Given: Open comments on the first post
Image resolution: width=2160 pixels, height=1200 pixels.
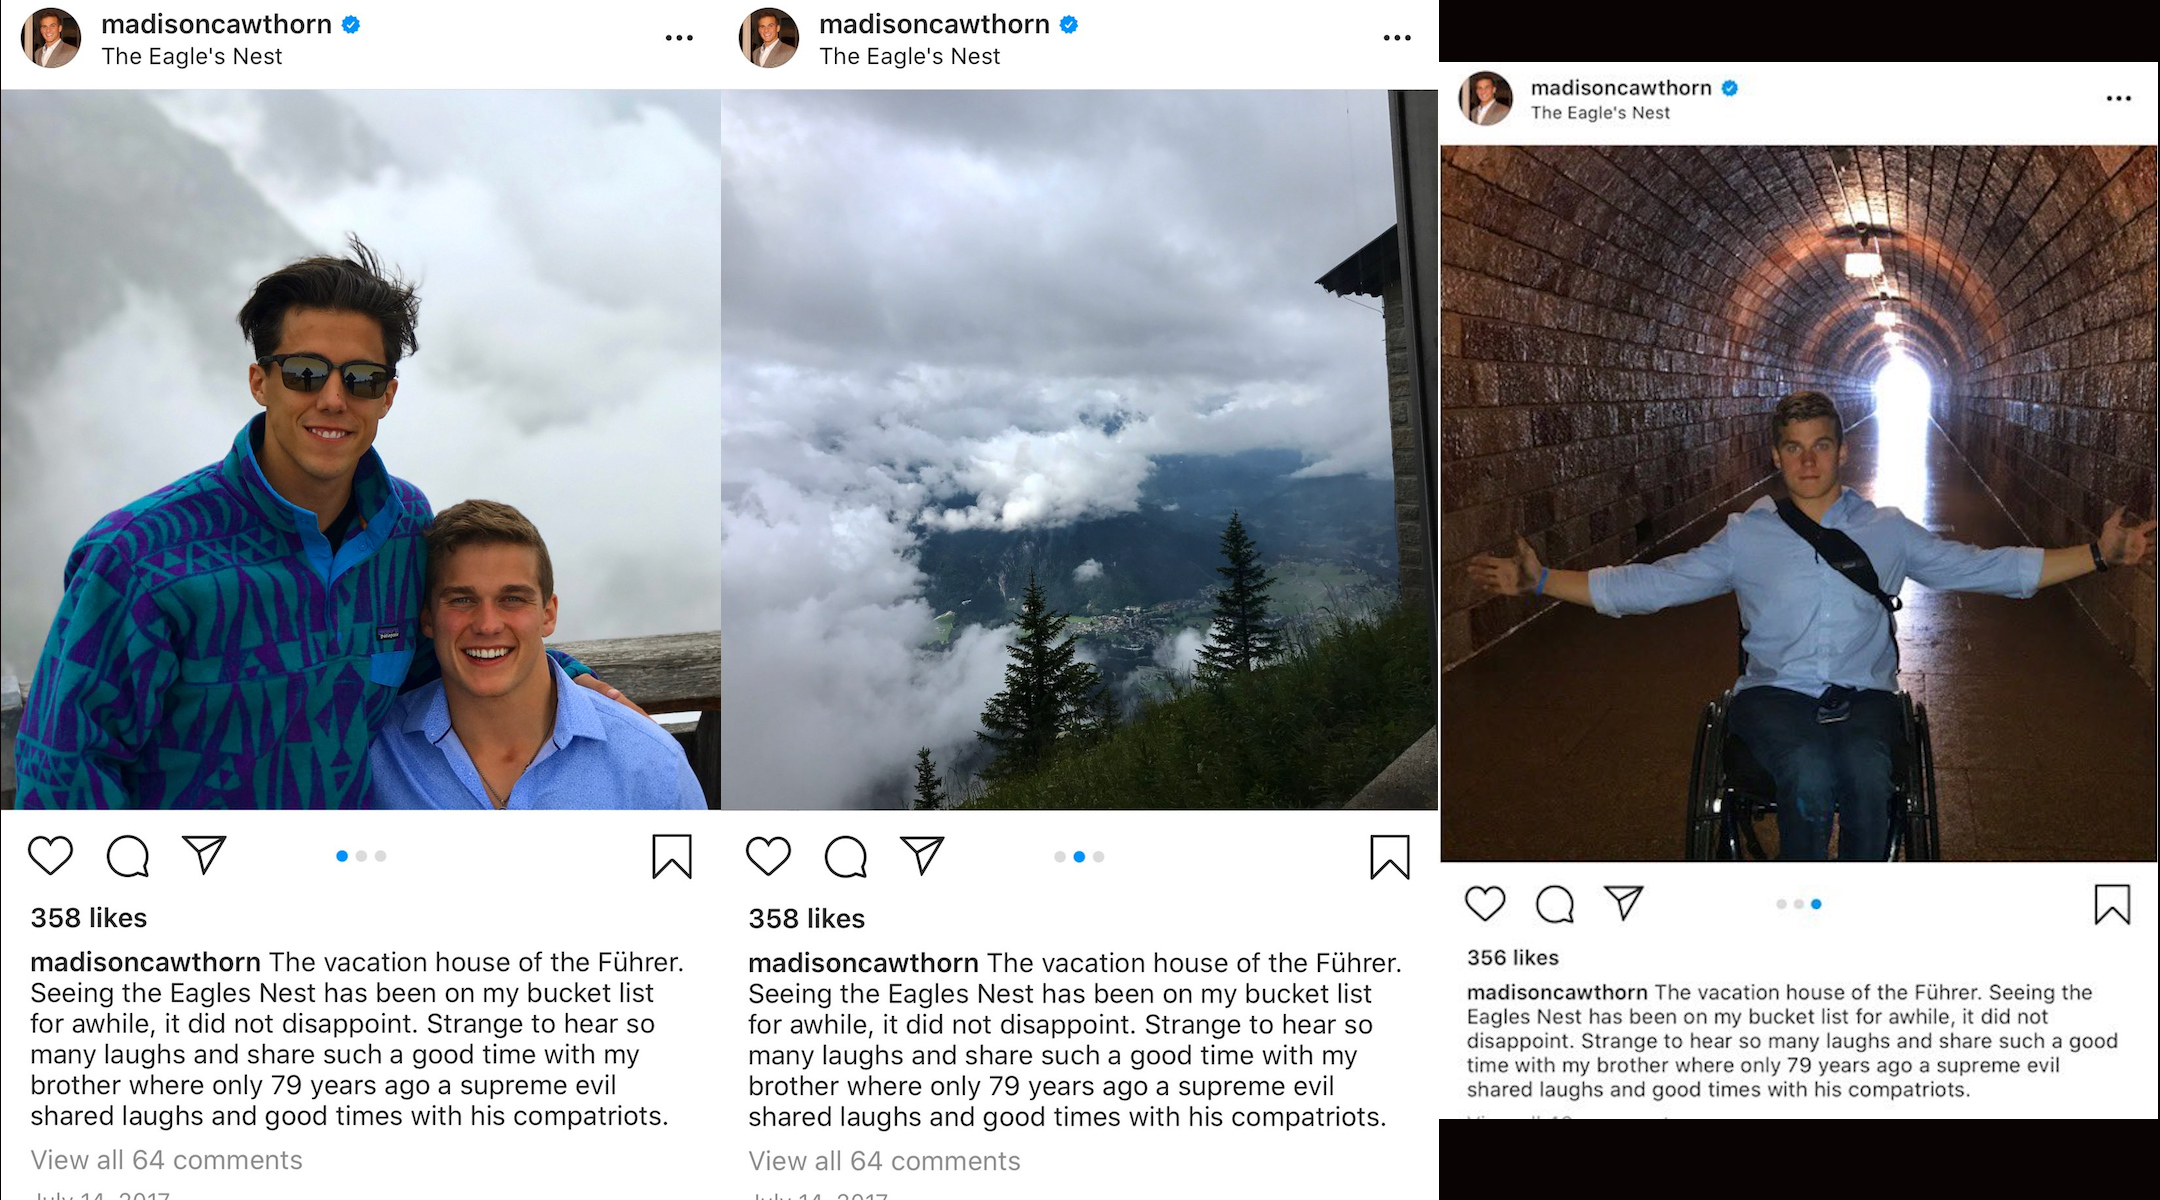Looking at the screenshot, I should point(128,856).
